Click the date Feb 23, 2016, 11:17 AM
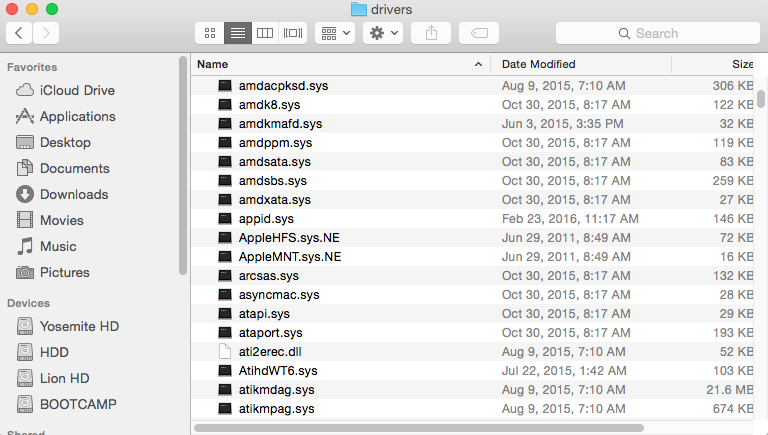The image size is (768, 435). pyautogui.click(x=570, y=219)
